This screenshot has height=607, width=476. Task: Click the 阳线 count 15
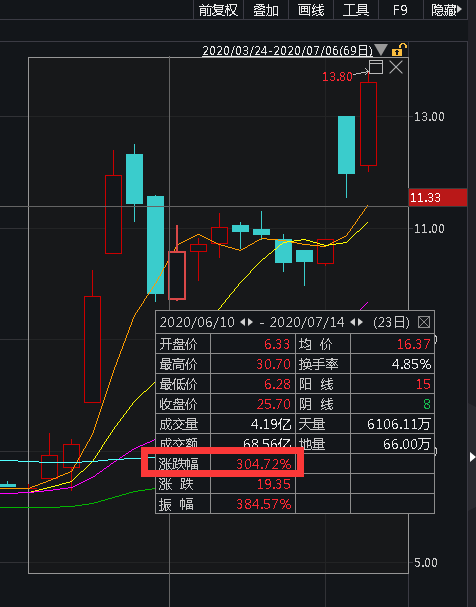click(423, 384)
